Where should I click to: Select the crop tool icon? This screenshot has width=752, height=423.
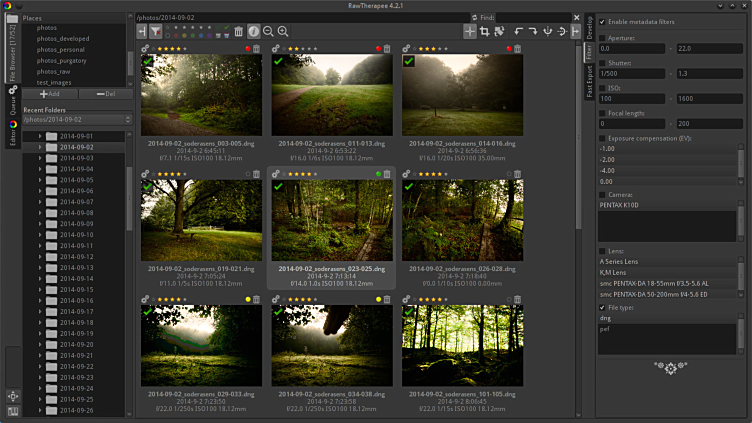[484, 32]
